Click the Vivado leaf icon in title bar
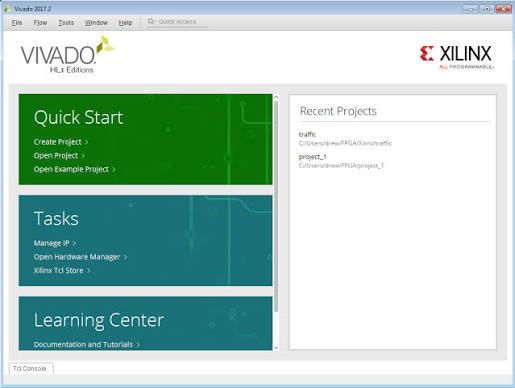The height and width of the screenshot is (388, 515). point(7,9)
